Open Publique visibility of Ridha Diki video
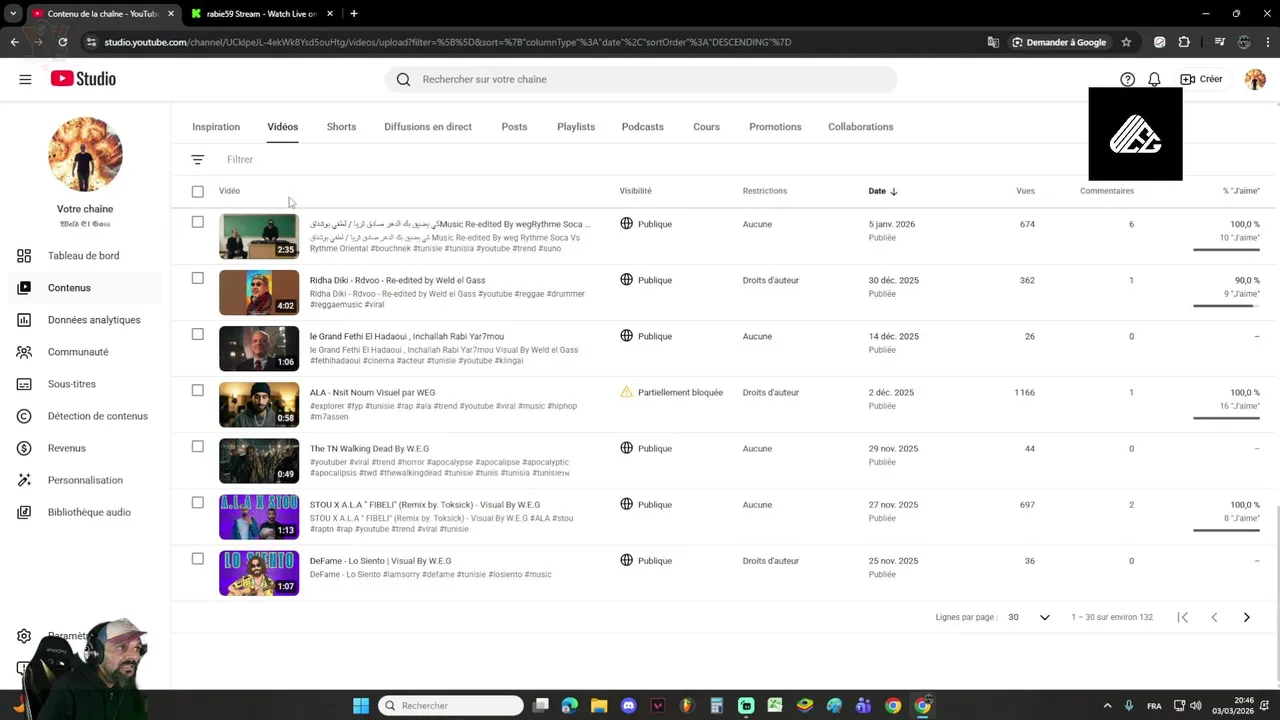Image resolution: width=1280 pixels, height=720 pixels. pyautogui.click(x=646, y=280)
